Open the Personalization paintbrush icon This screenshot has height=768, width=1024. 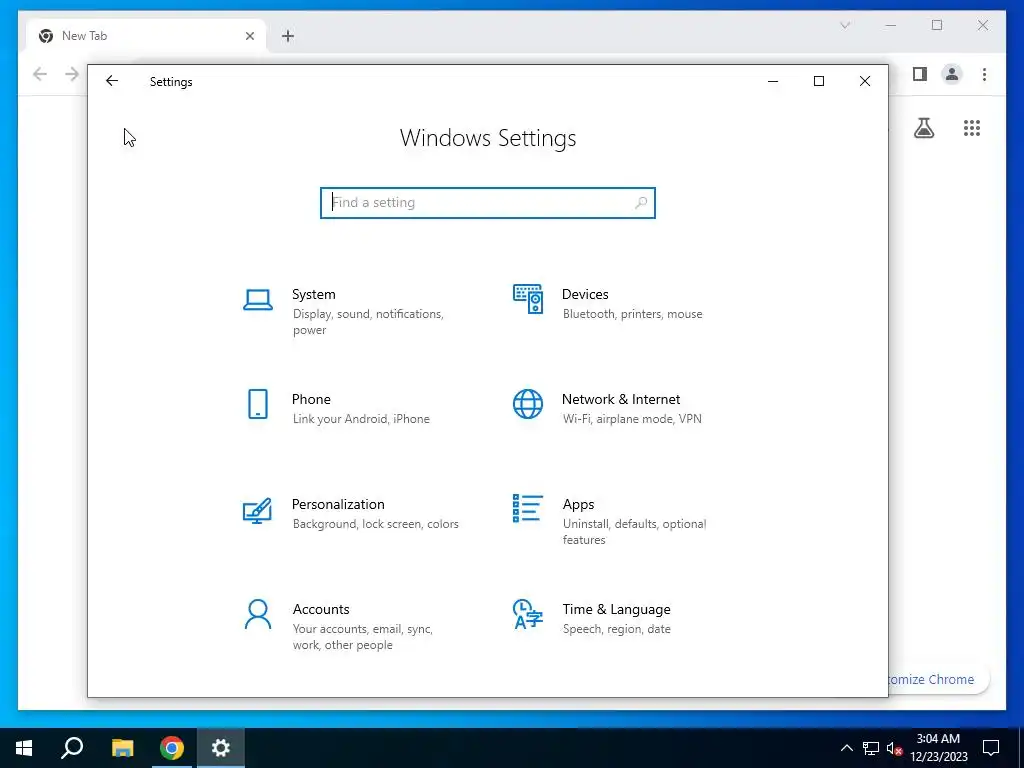click(257, 511)
